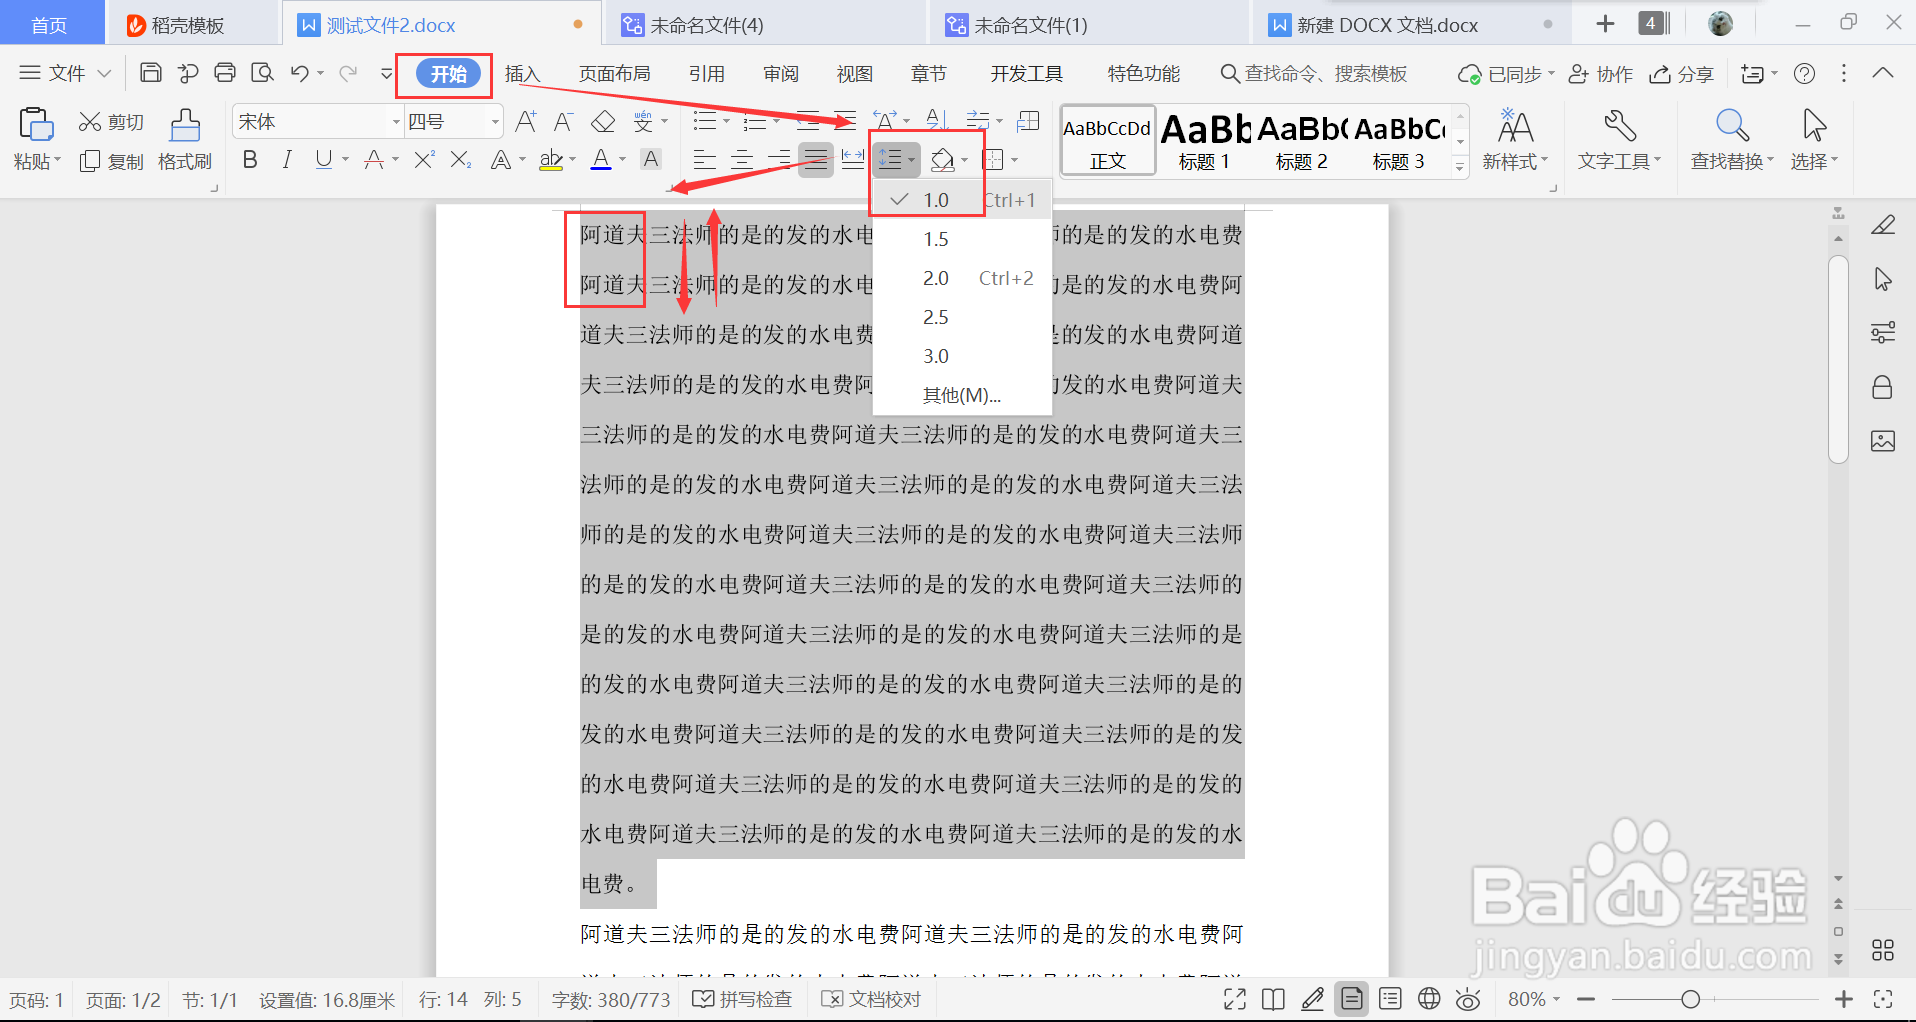Image resolution: width=1916 pixels, height=1022 pixels.
Task: Open the New Style (新样式) tool
Action: pyautogui.click(x=1515, y=139)
